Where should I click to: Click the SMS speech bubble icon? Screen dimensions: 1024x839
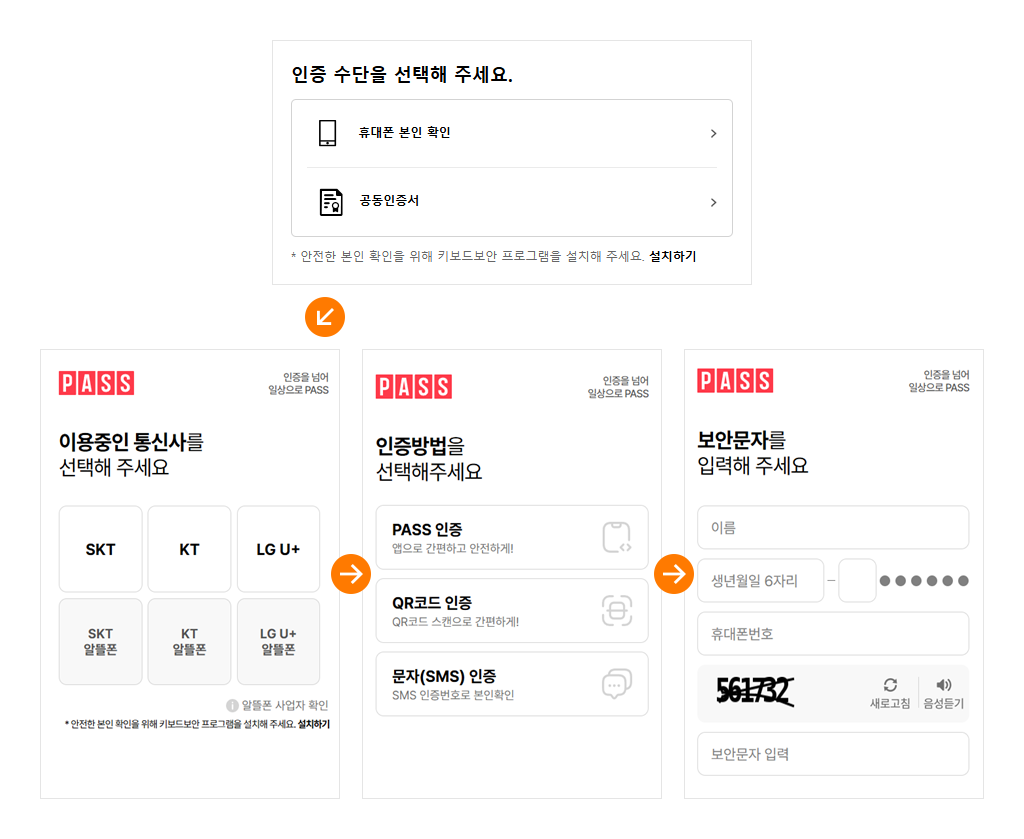pyautogui.click(x=616, y=684)
